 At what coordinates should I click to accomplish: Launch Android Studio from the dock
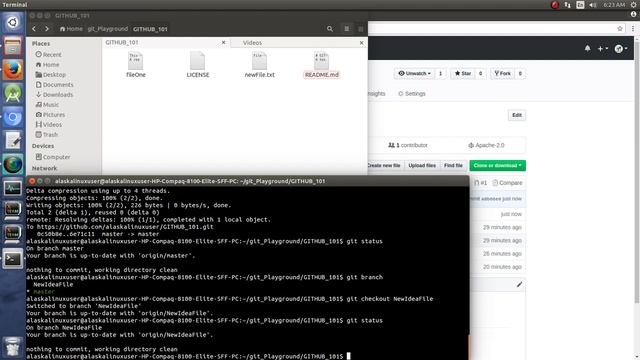13,93
